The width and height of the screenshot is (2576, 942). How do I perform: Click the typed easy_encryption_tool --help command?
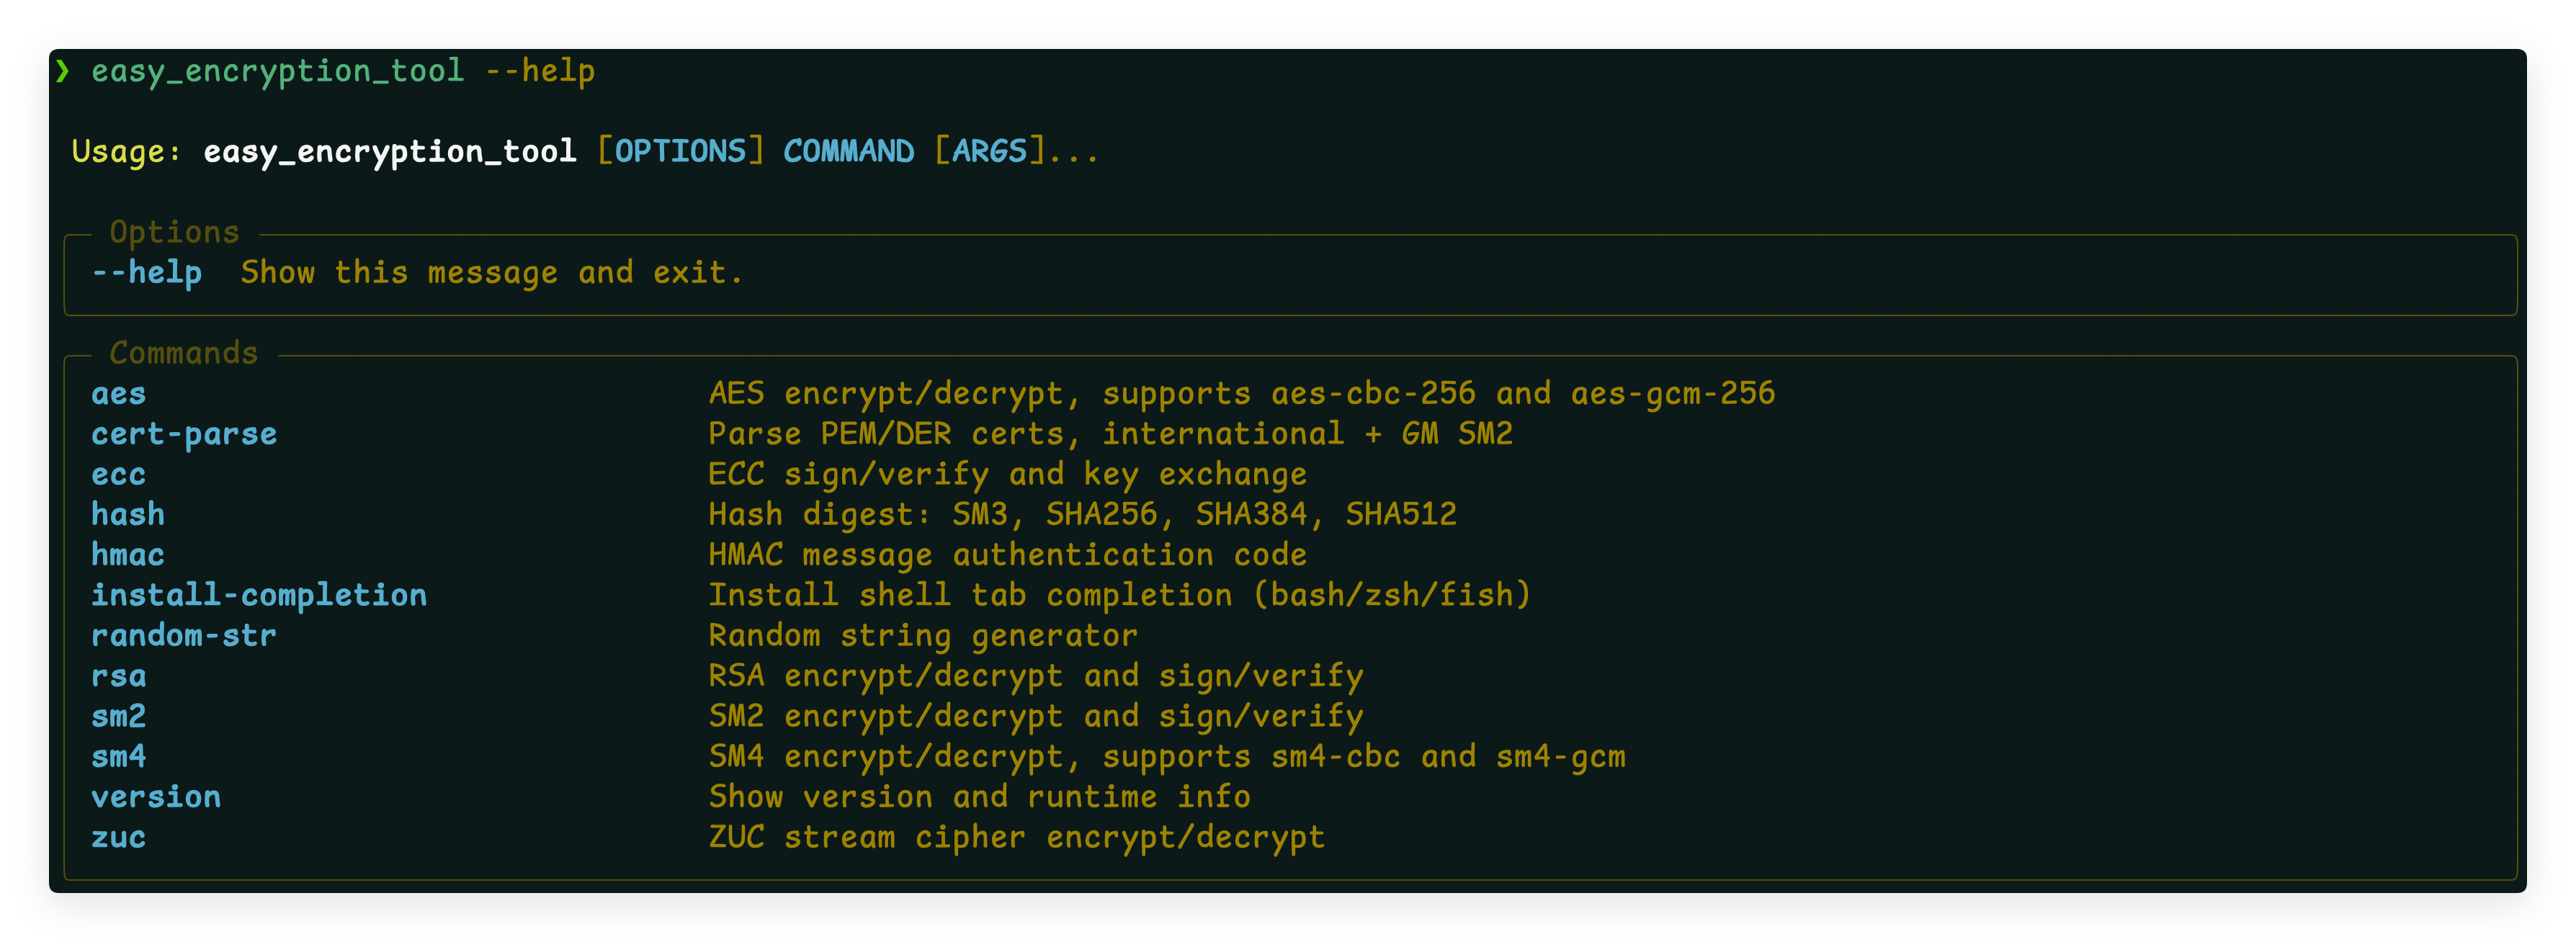click(x=342, y=72)
